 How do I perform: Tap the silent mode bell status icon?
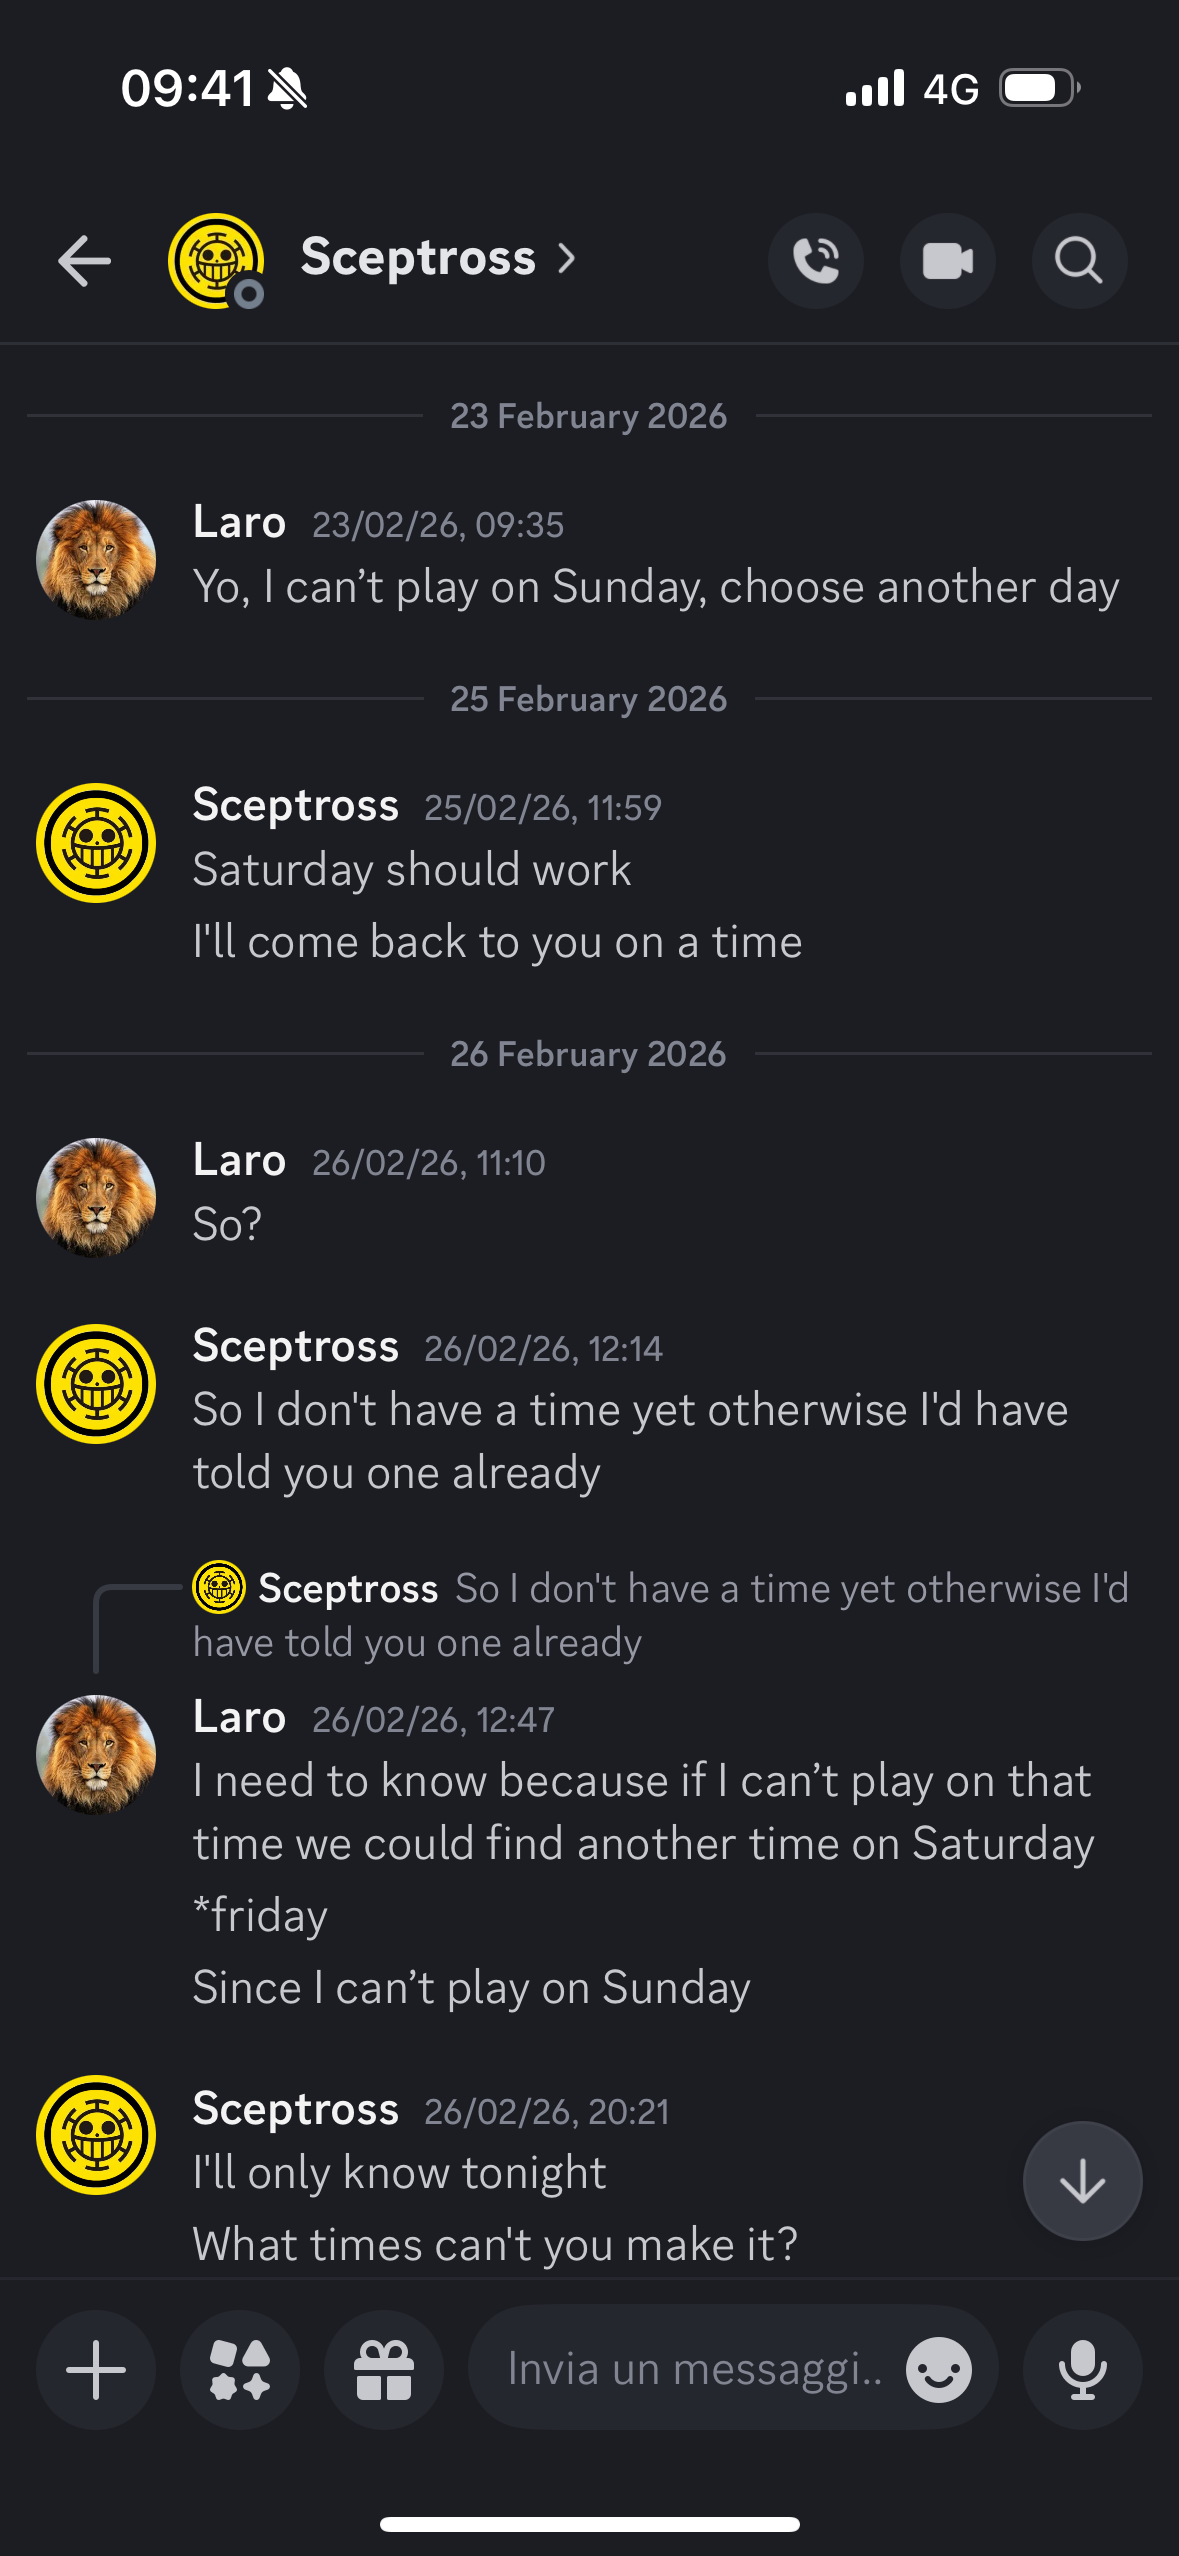[x=288, y=88]
